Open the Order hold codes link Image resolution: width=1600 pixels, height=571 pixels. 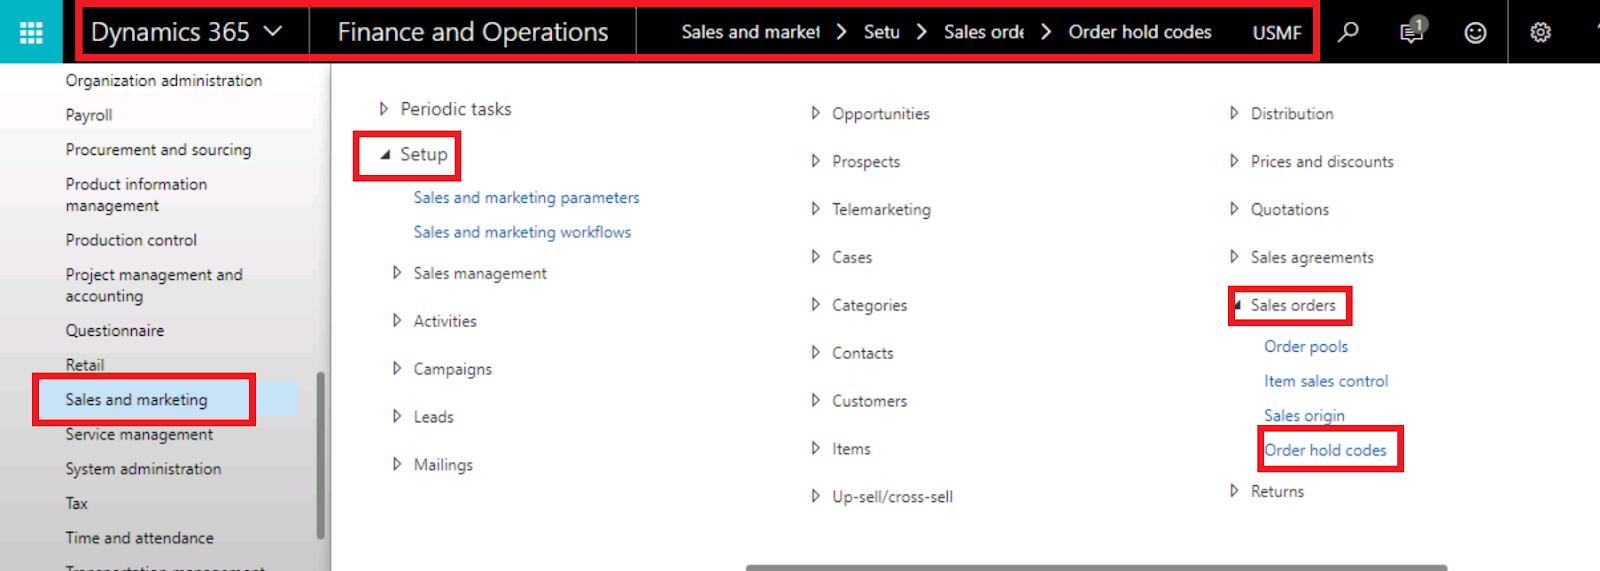tap(1325, 450)
